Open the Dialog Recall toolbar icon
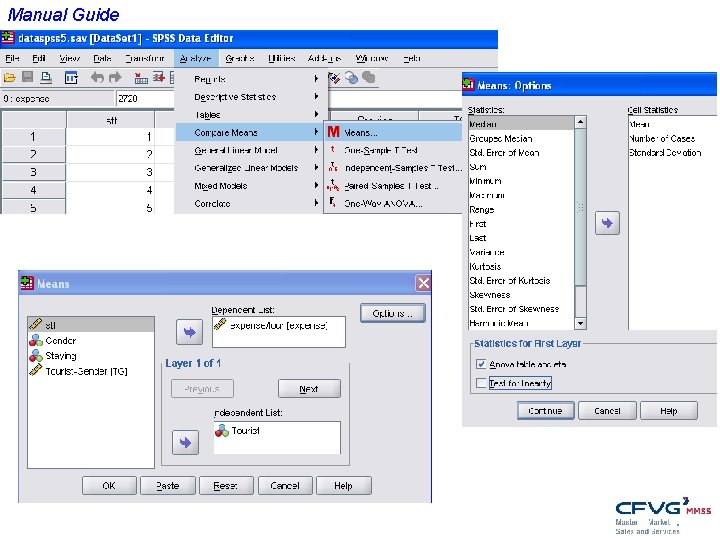Viewport: 720px width, 540px height. (x=71, y=78)
